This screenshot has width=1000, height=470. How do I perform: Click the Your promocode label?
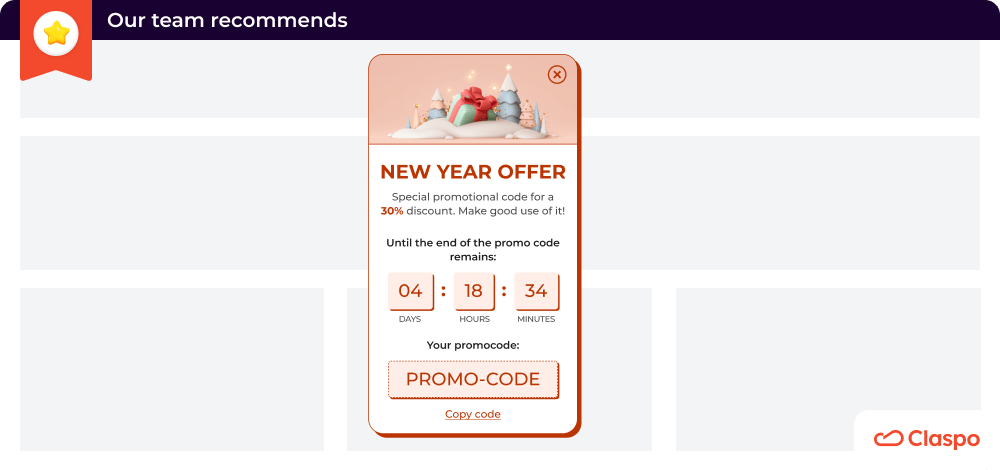[473, 346]
